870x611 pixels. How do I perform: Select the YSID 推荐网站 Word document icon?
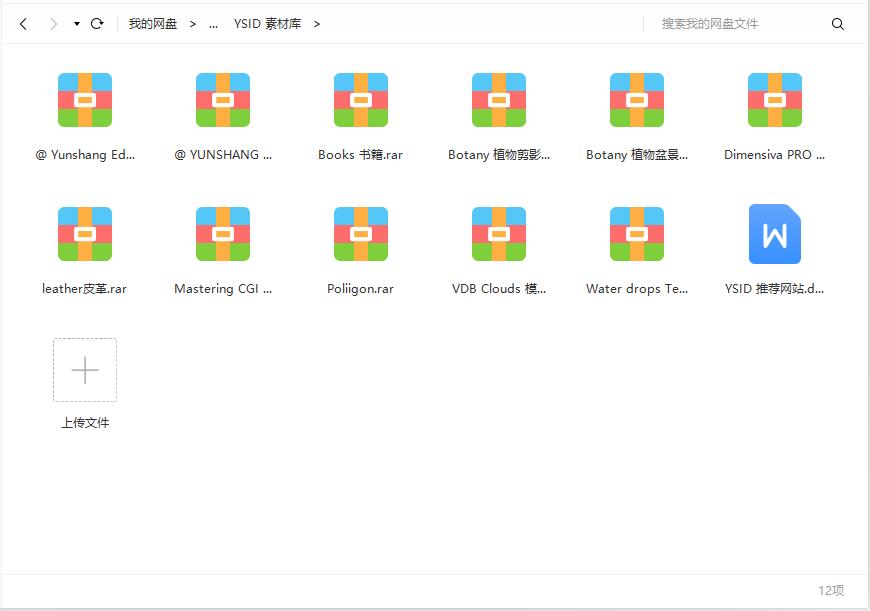775,234
